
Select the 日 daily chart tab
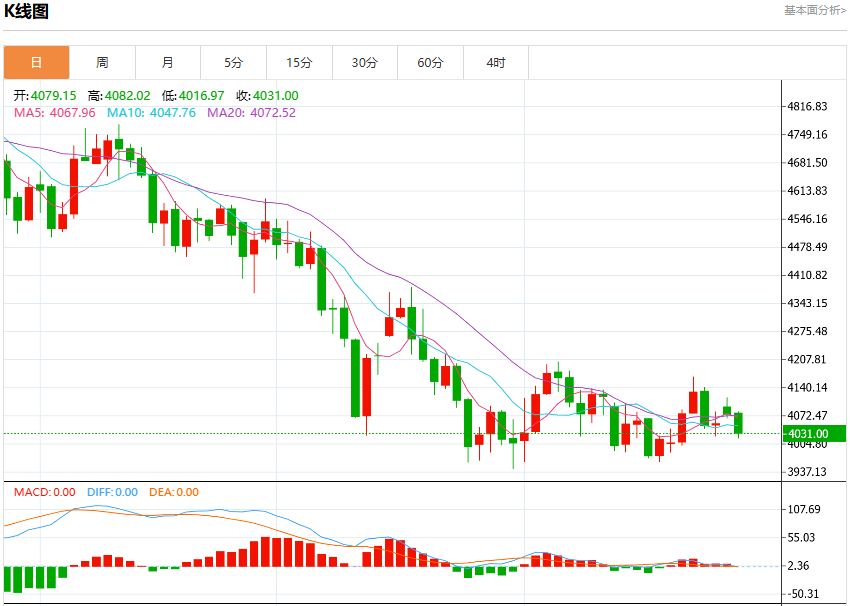coord(36,62)
